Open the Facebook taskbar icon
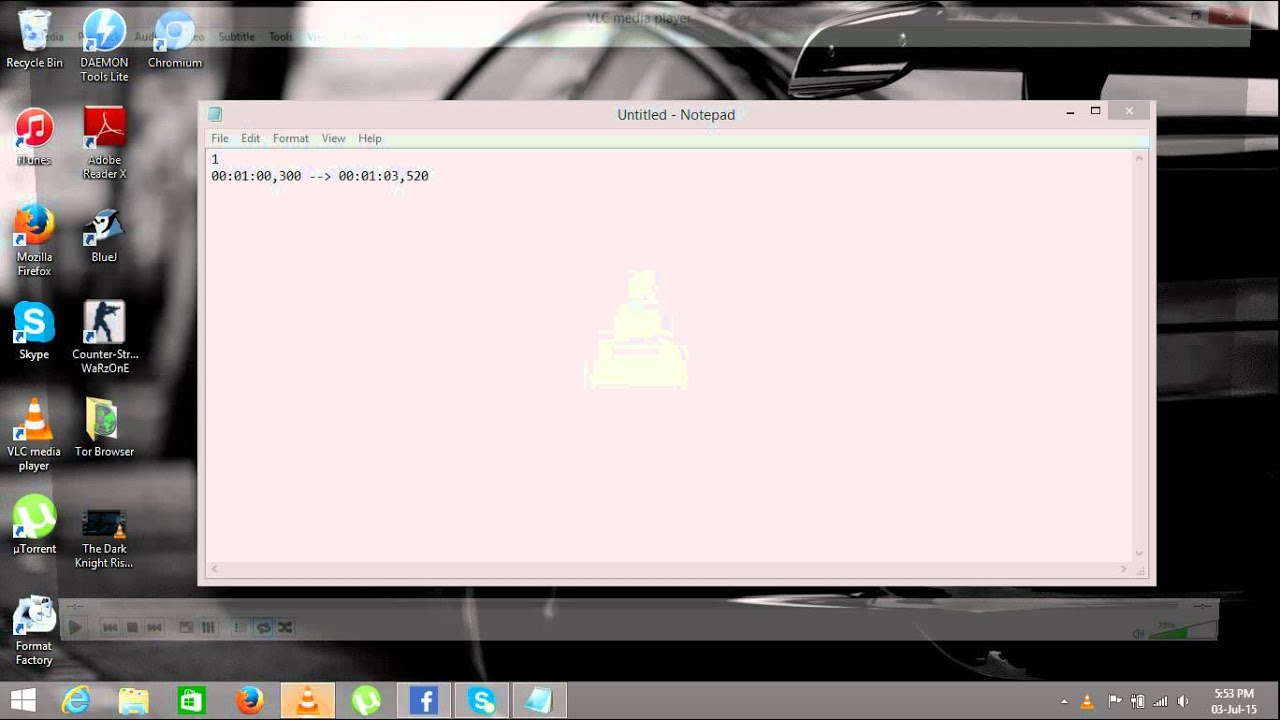The image size is (1280, 720). [x=424, y=700]
